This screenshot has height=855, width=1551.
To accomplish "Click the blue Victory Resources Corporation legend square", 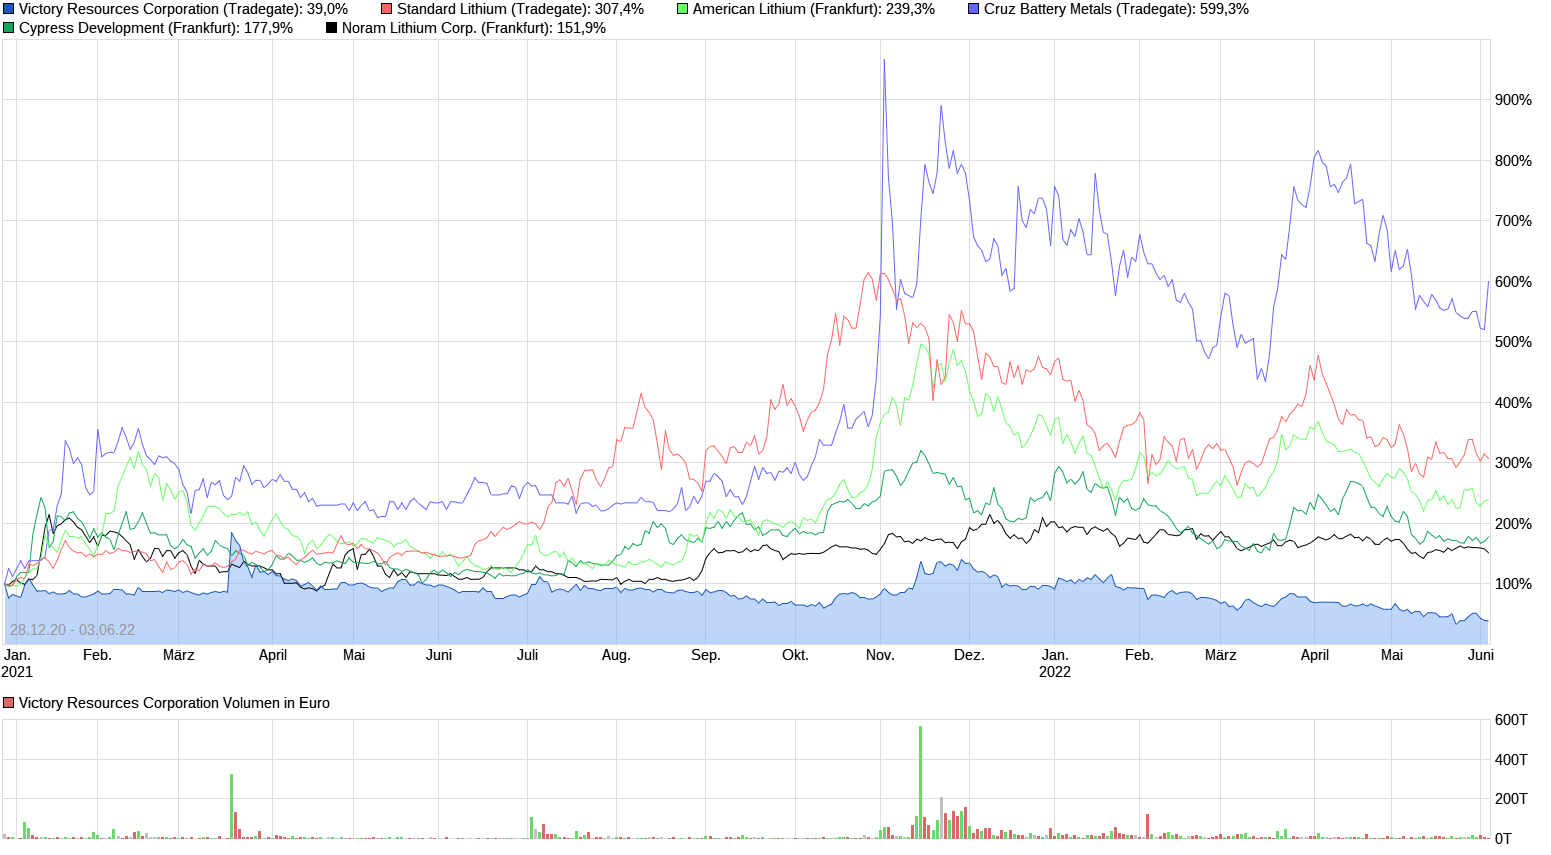I will [x=10, y=8].
